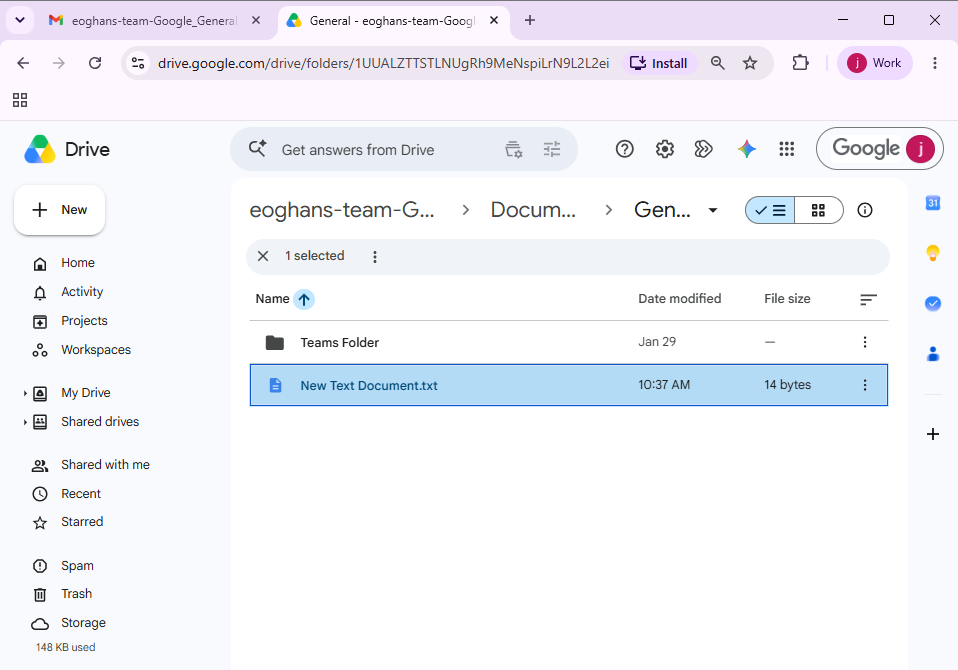Image resolution: width=958 pixels, height=670 pixels.
Task: Go to Home in sidebar
Action: tap(78, 263)
